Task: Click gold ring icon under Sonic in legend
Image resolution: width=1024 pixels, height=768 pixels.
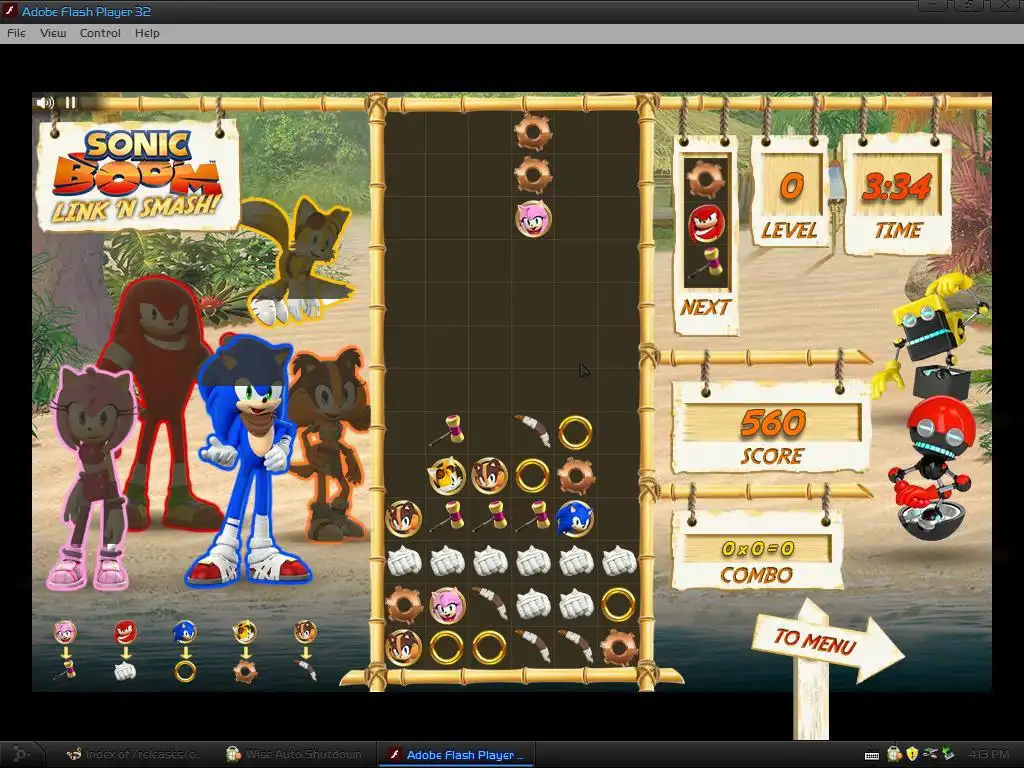Action: (x=185, y=671)
